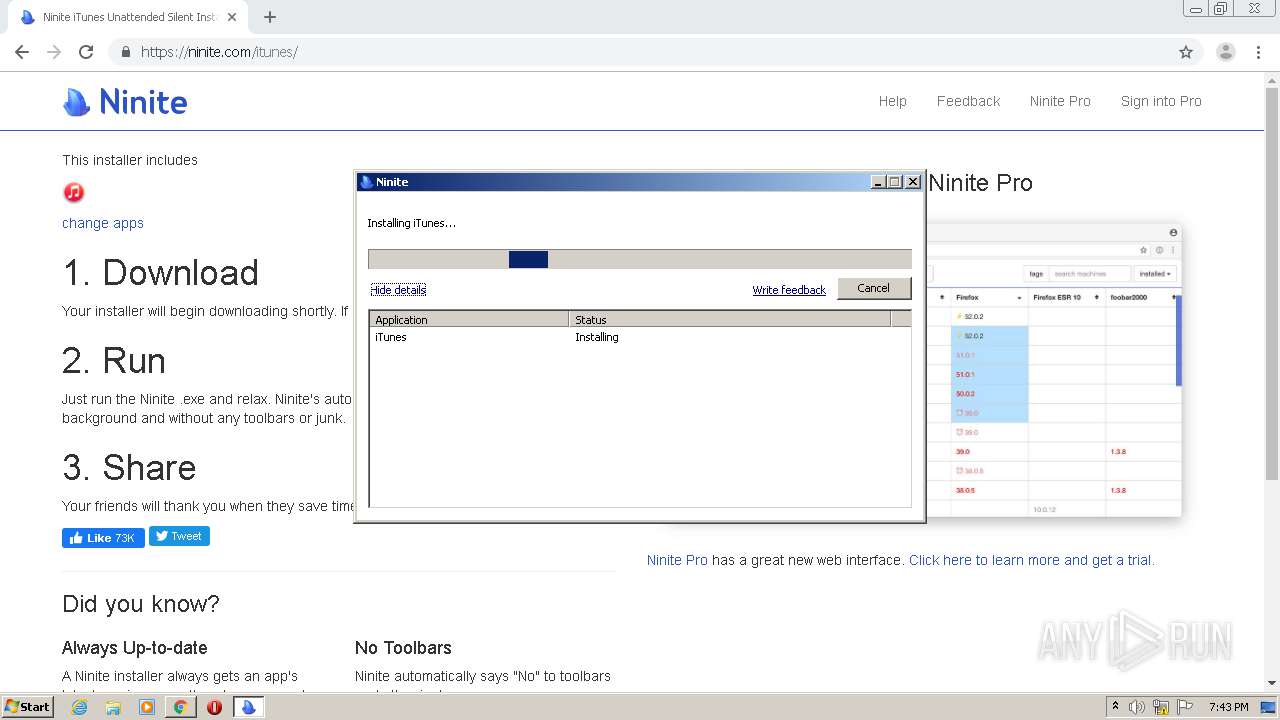The height and width of the screenshot is (720, 1280).
Task: Hide details in the Ninite installer
Action: pyautogui.click(x=398, y=290)
